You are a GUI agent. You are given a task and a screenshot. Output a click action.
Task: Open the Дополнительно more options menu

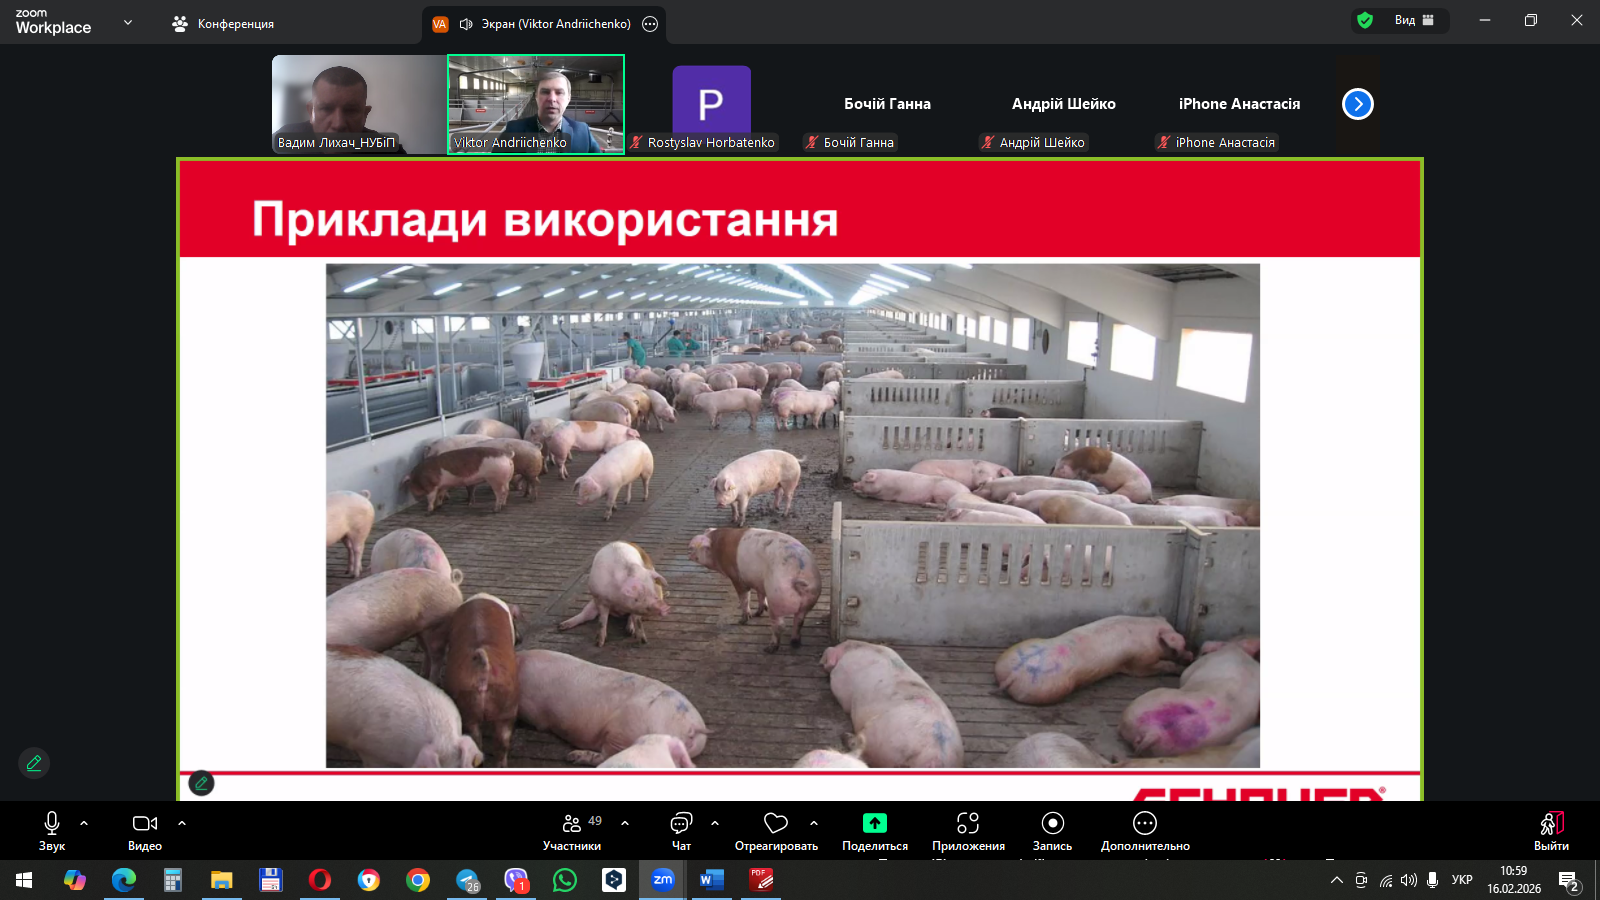(1145, 831)
